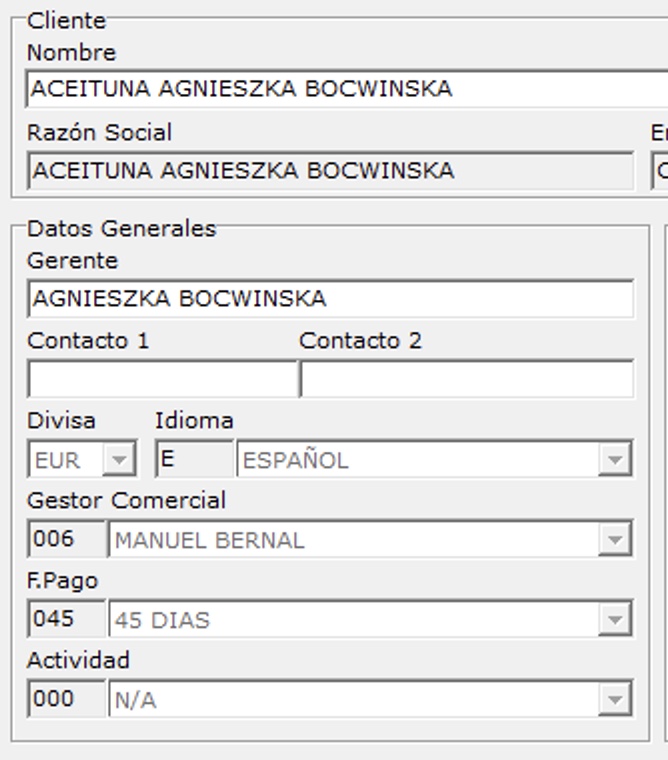
Task: Focus the Contacto 1 field
Action: click(x=162, y=380)
